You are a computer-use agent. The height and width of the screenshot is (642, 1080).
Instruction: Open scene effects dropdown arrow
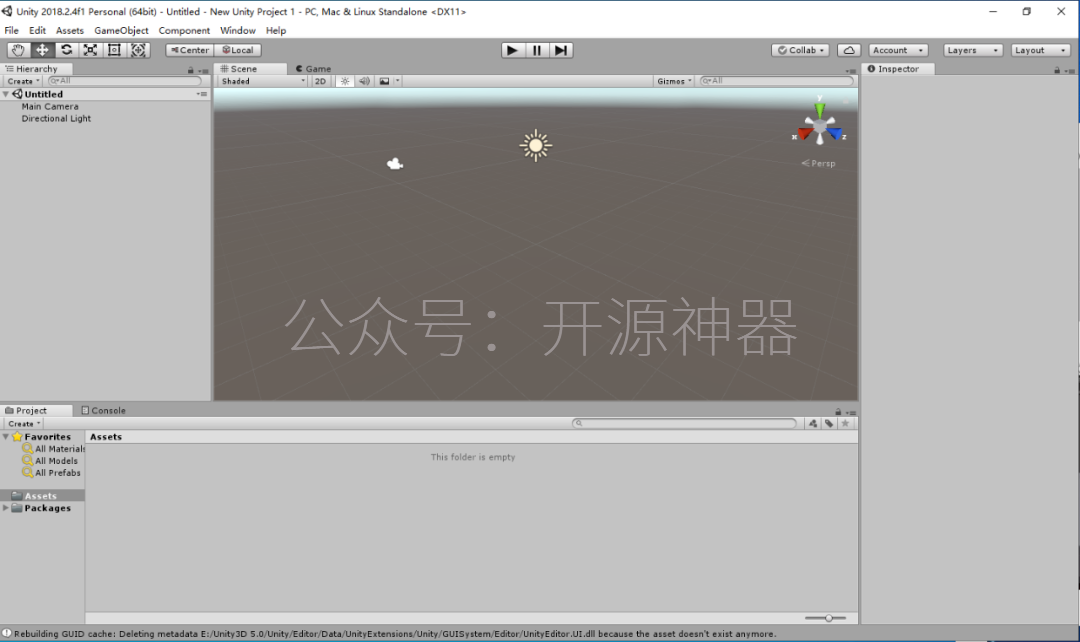coord(397,81)
